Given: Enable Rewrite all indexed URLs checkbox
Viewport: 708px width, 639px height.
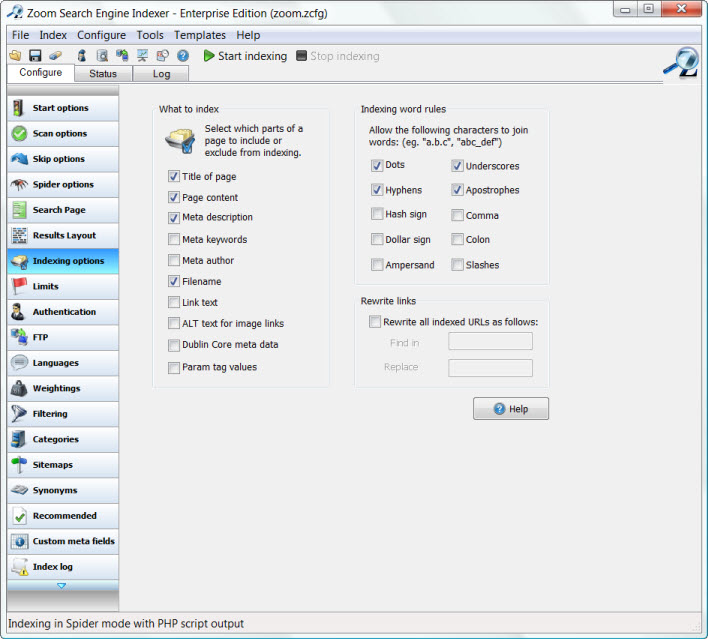Looking at the screenshot, I should click(x=375, y=322).
